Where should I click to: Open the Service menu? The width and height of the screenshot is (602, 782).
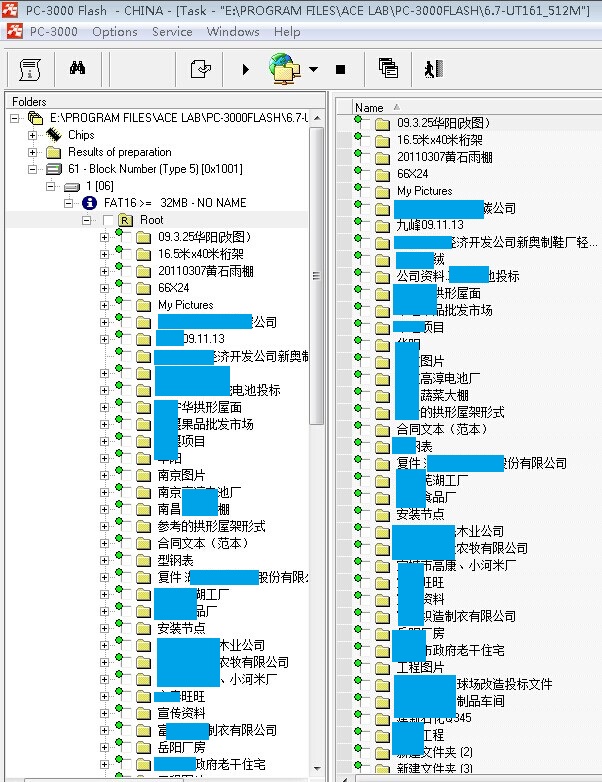click(x=172, y=32)
